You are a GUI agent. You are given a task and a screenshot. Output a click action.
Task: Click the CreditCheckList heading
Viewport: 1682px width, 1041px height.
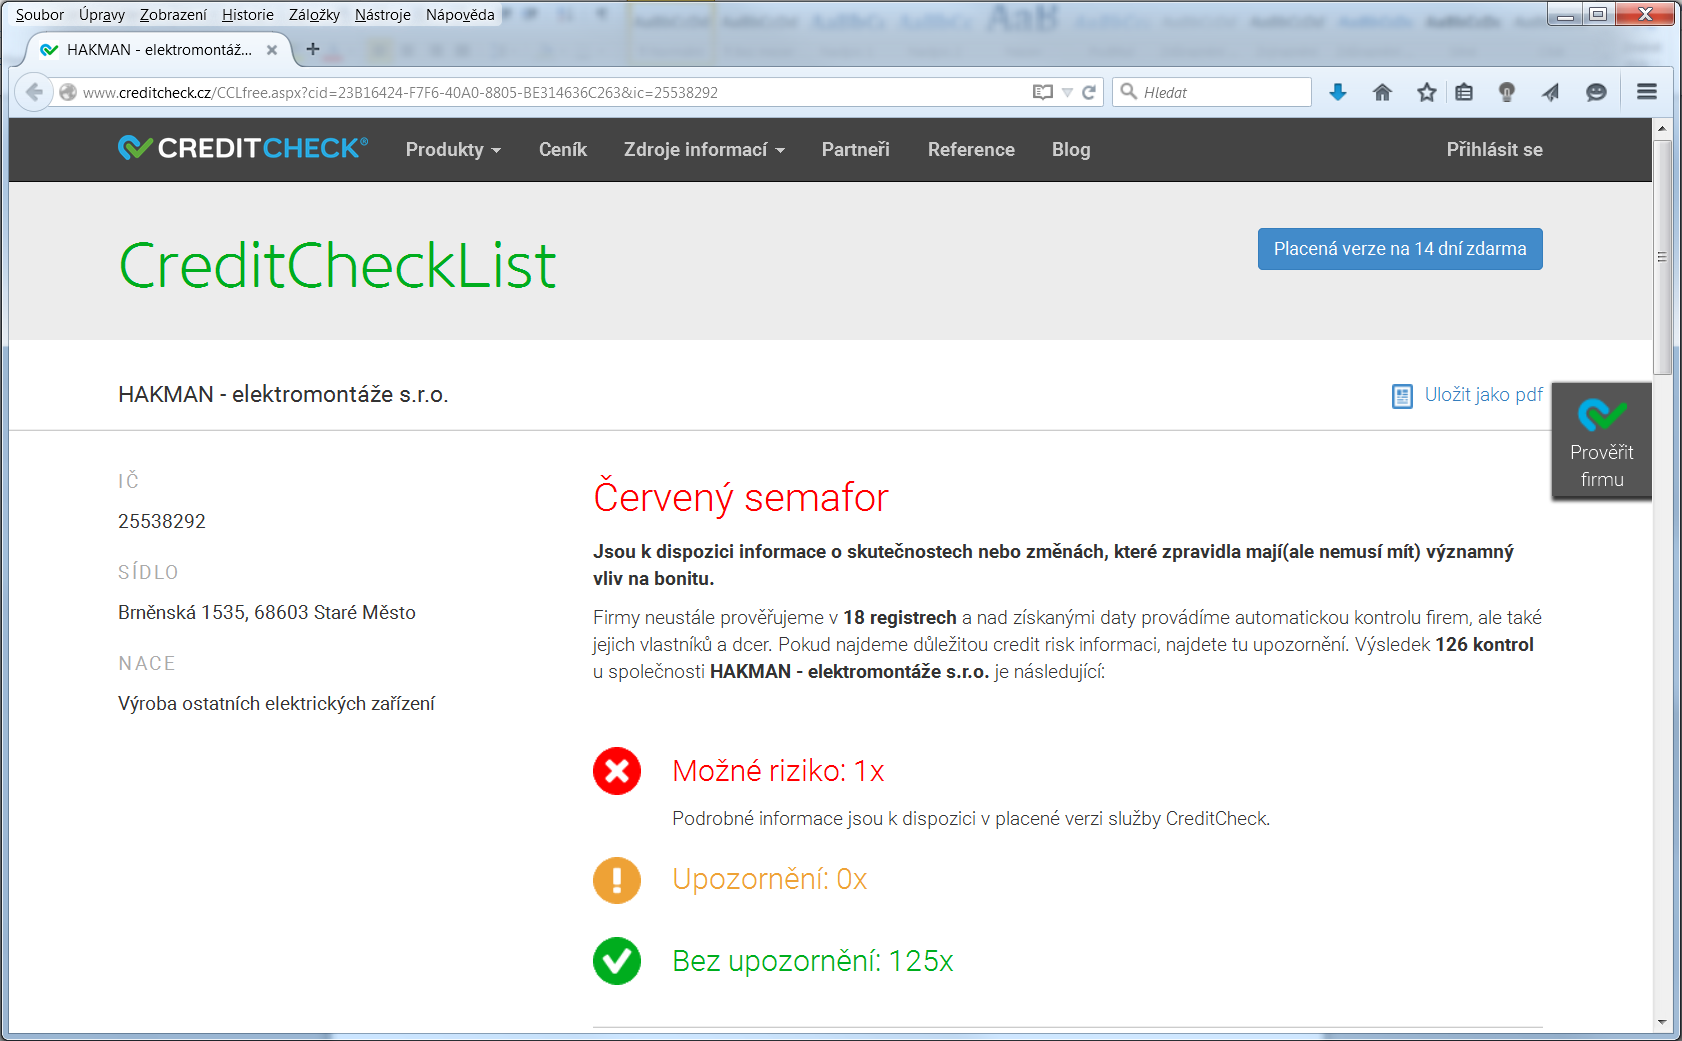(x=337, y=266)
